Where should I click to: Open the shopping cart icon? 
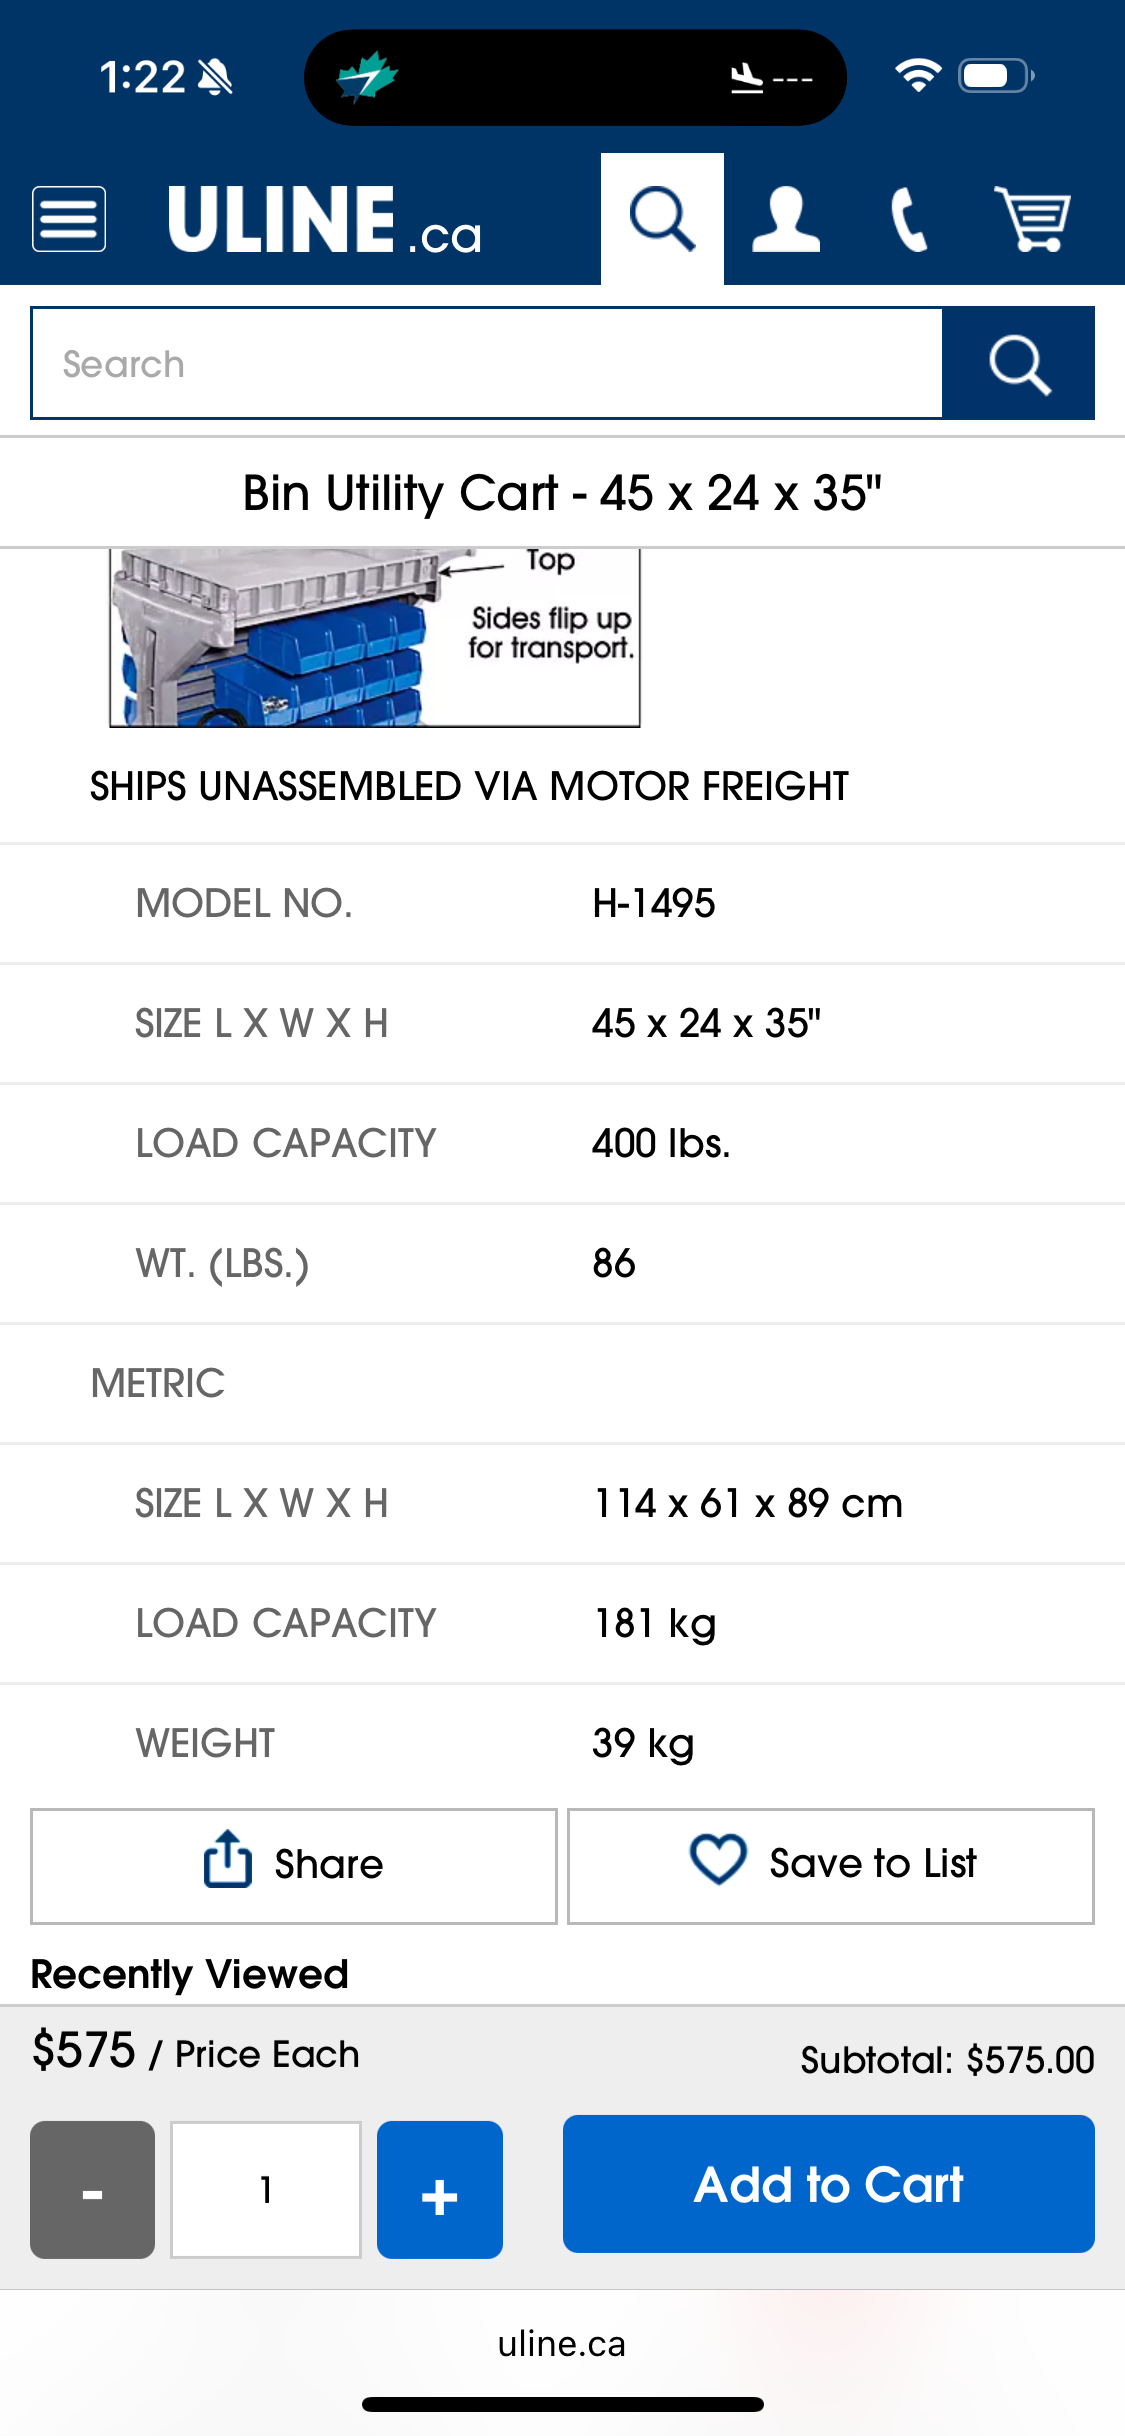(x=1034, y=218)
